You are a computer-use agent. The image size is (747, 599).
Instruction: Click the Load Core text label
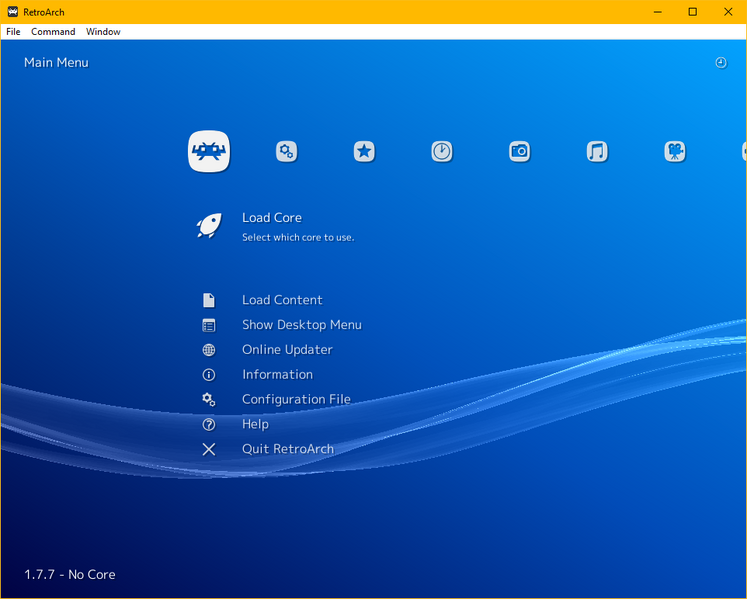pyautogui.click(x=272, y=218)
